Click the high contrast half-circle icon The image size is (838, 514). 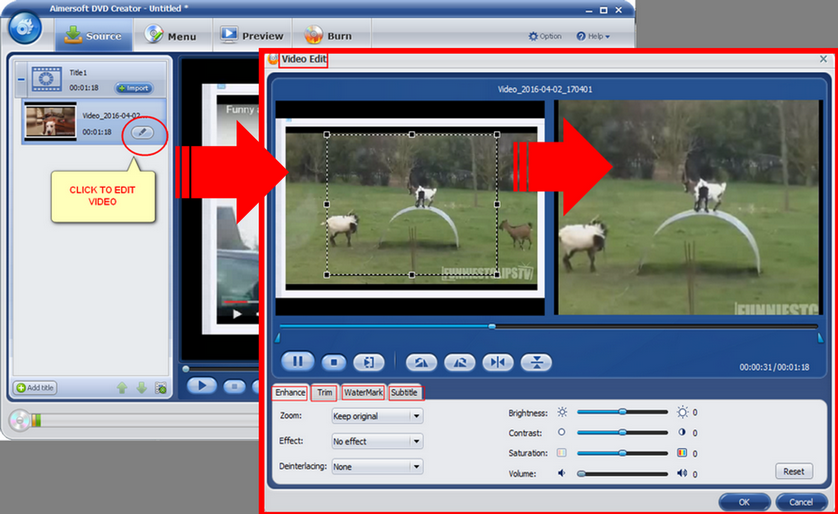coord(682,432)
